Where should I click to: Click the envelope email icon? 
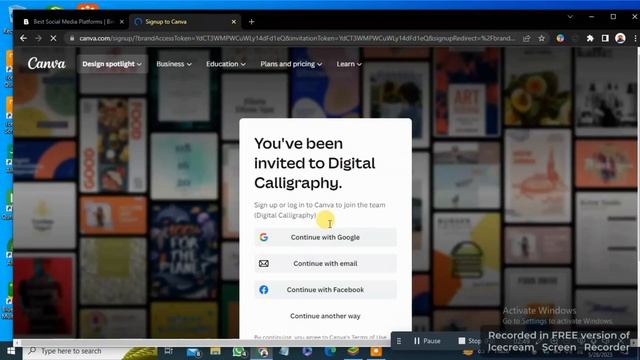coord(264,264)
